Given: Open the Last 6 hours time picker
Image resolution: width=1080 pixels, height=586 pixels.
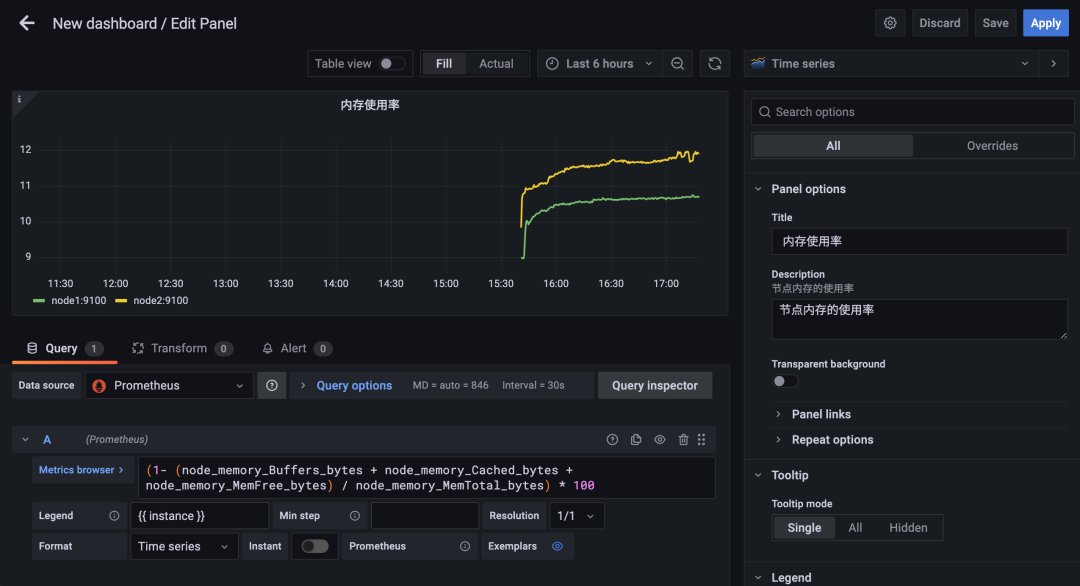Looking at the screenshot, I should [600, 64].
